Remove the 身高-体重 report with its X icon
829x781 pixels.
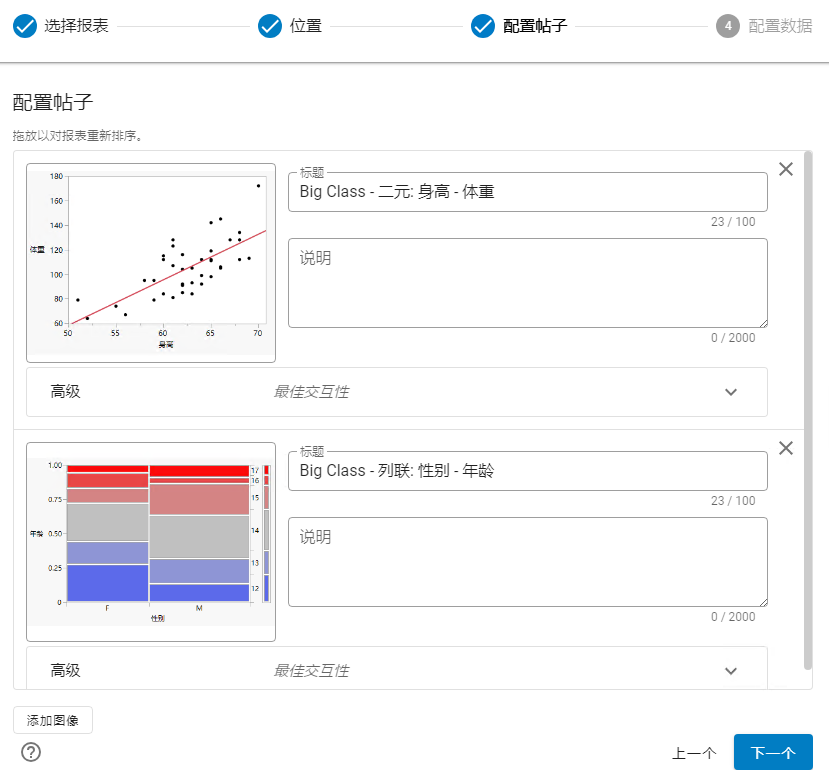click(x=785, y=169)
